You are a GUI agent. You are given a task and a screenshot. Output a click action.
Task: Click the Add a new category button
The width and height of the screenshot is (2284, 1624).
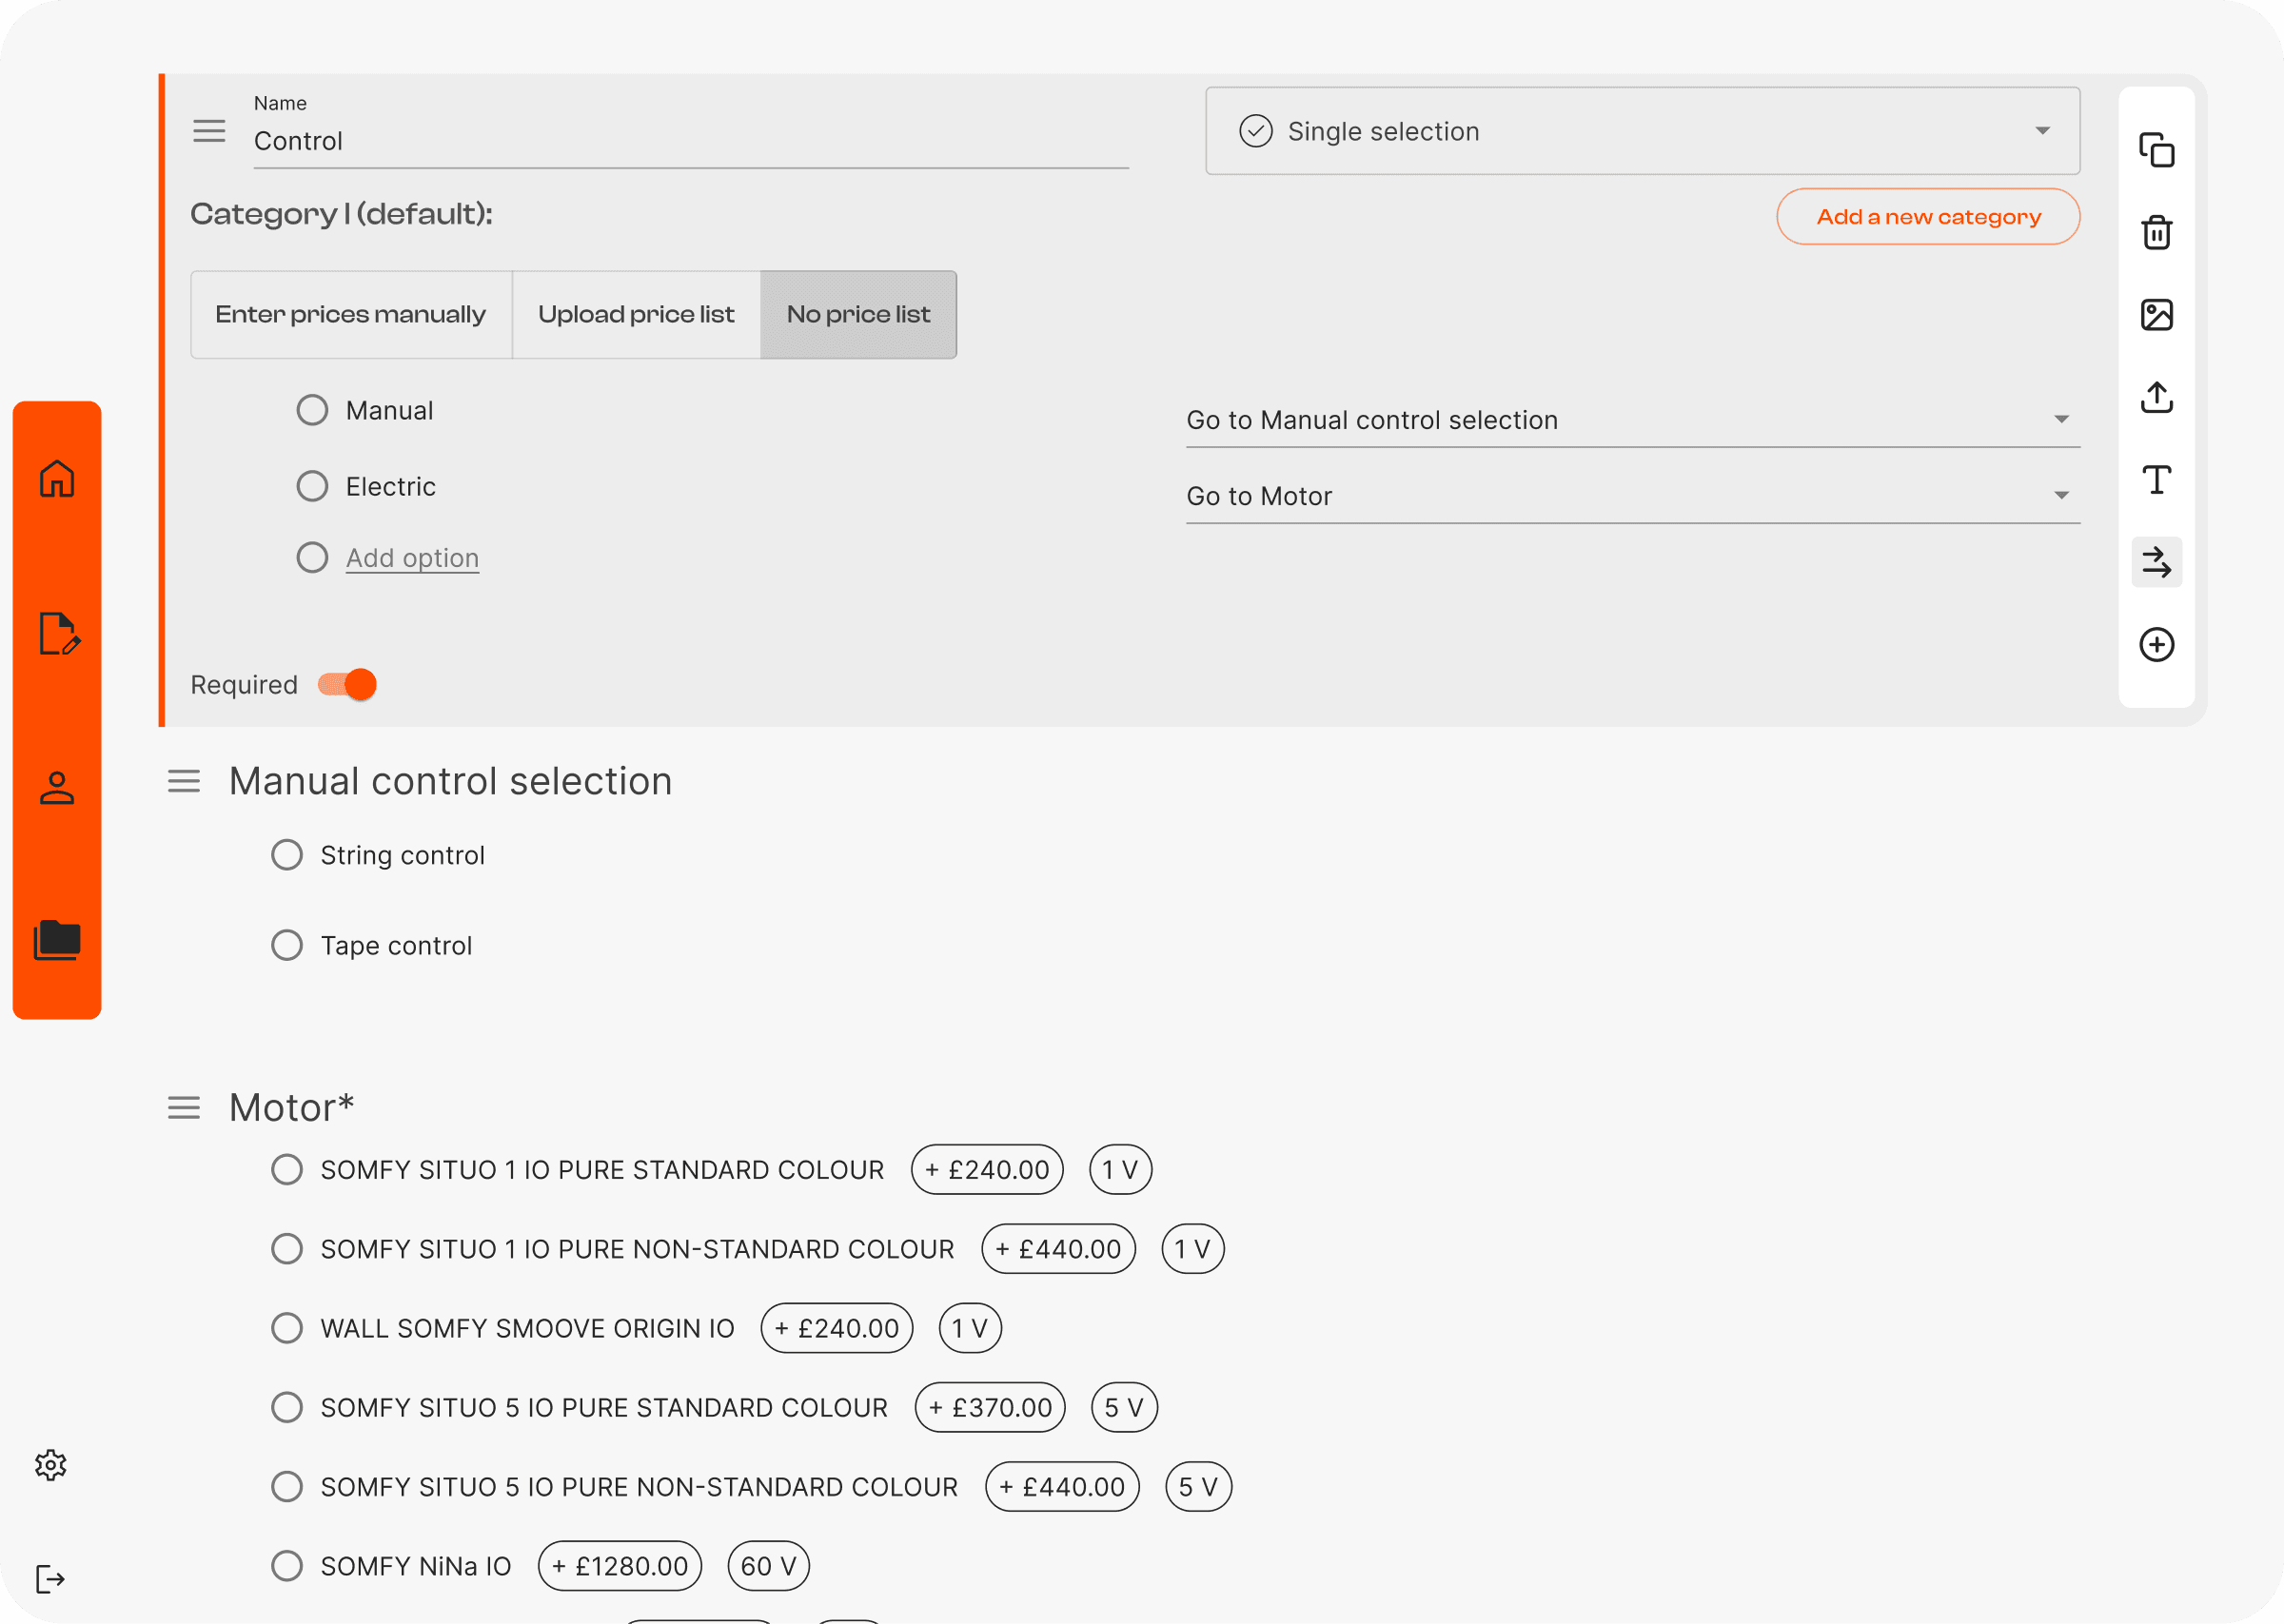point(1927,217)
